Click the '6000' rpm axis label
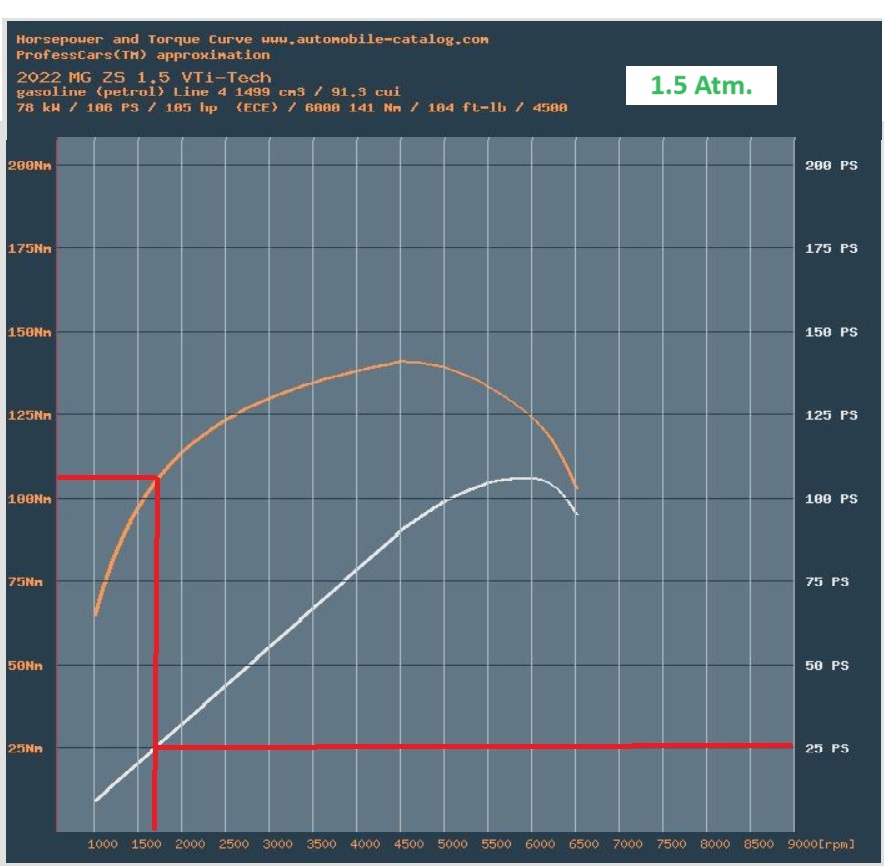The width and height of the screenshot is (884, 866). click(540, 845)
